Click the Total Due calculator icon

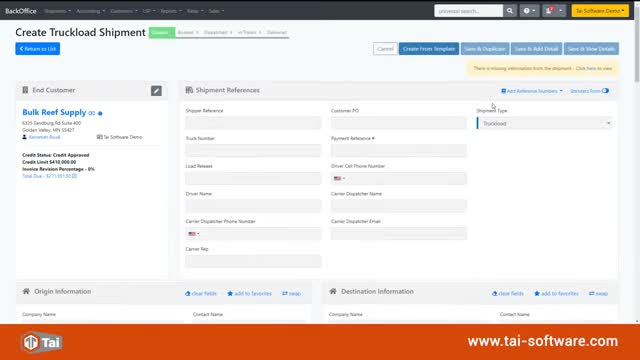[x=74, y=176]
